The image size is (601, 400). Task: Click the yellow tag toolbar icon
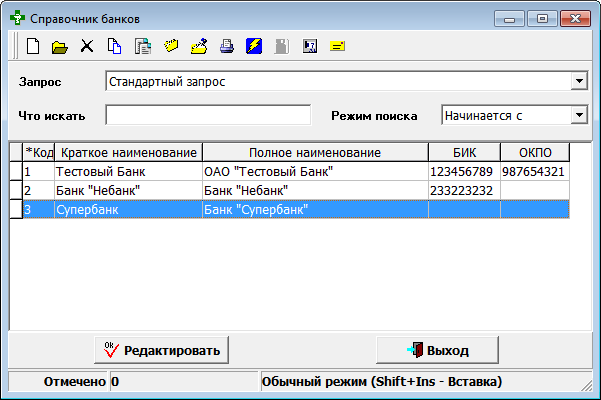pyautogui.click(x=171, y=46)
